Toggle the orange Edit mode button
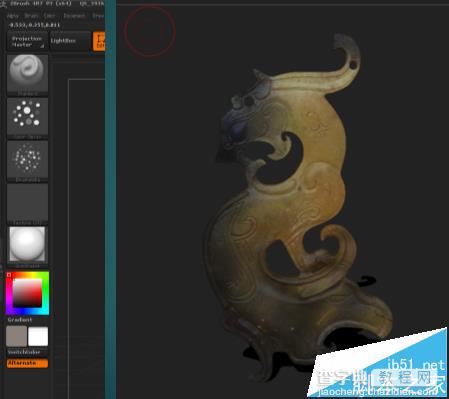 tap(99, 41)
